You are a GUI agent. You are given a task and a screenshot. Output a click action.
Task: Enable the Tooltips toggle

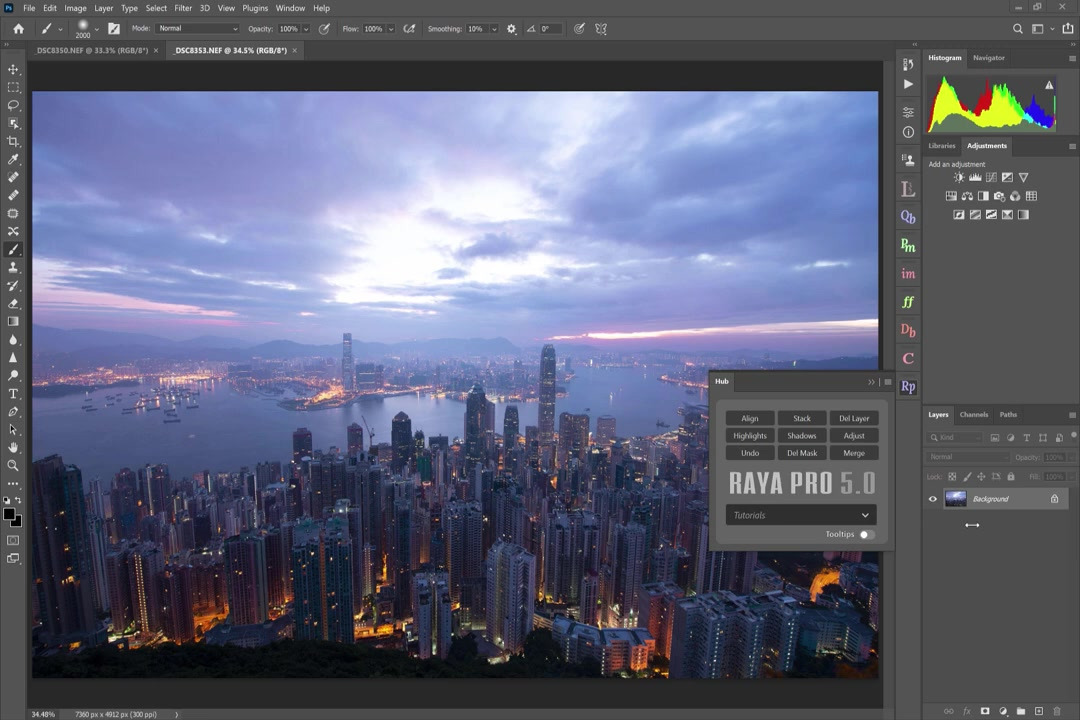click(865, 535)
